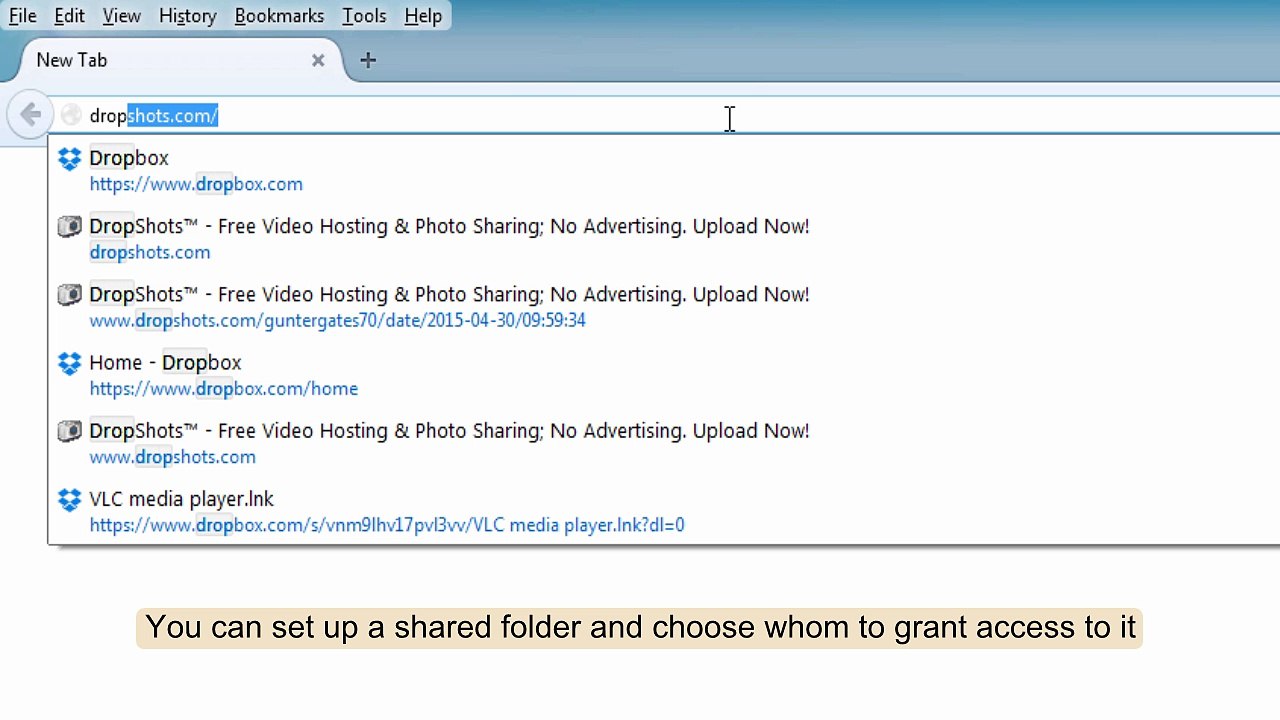This screenshot has height=720, width=1280.
Task: Select the VLC media player.lnk suggestion
Action: [664, 510]
